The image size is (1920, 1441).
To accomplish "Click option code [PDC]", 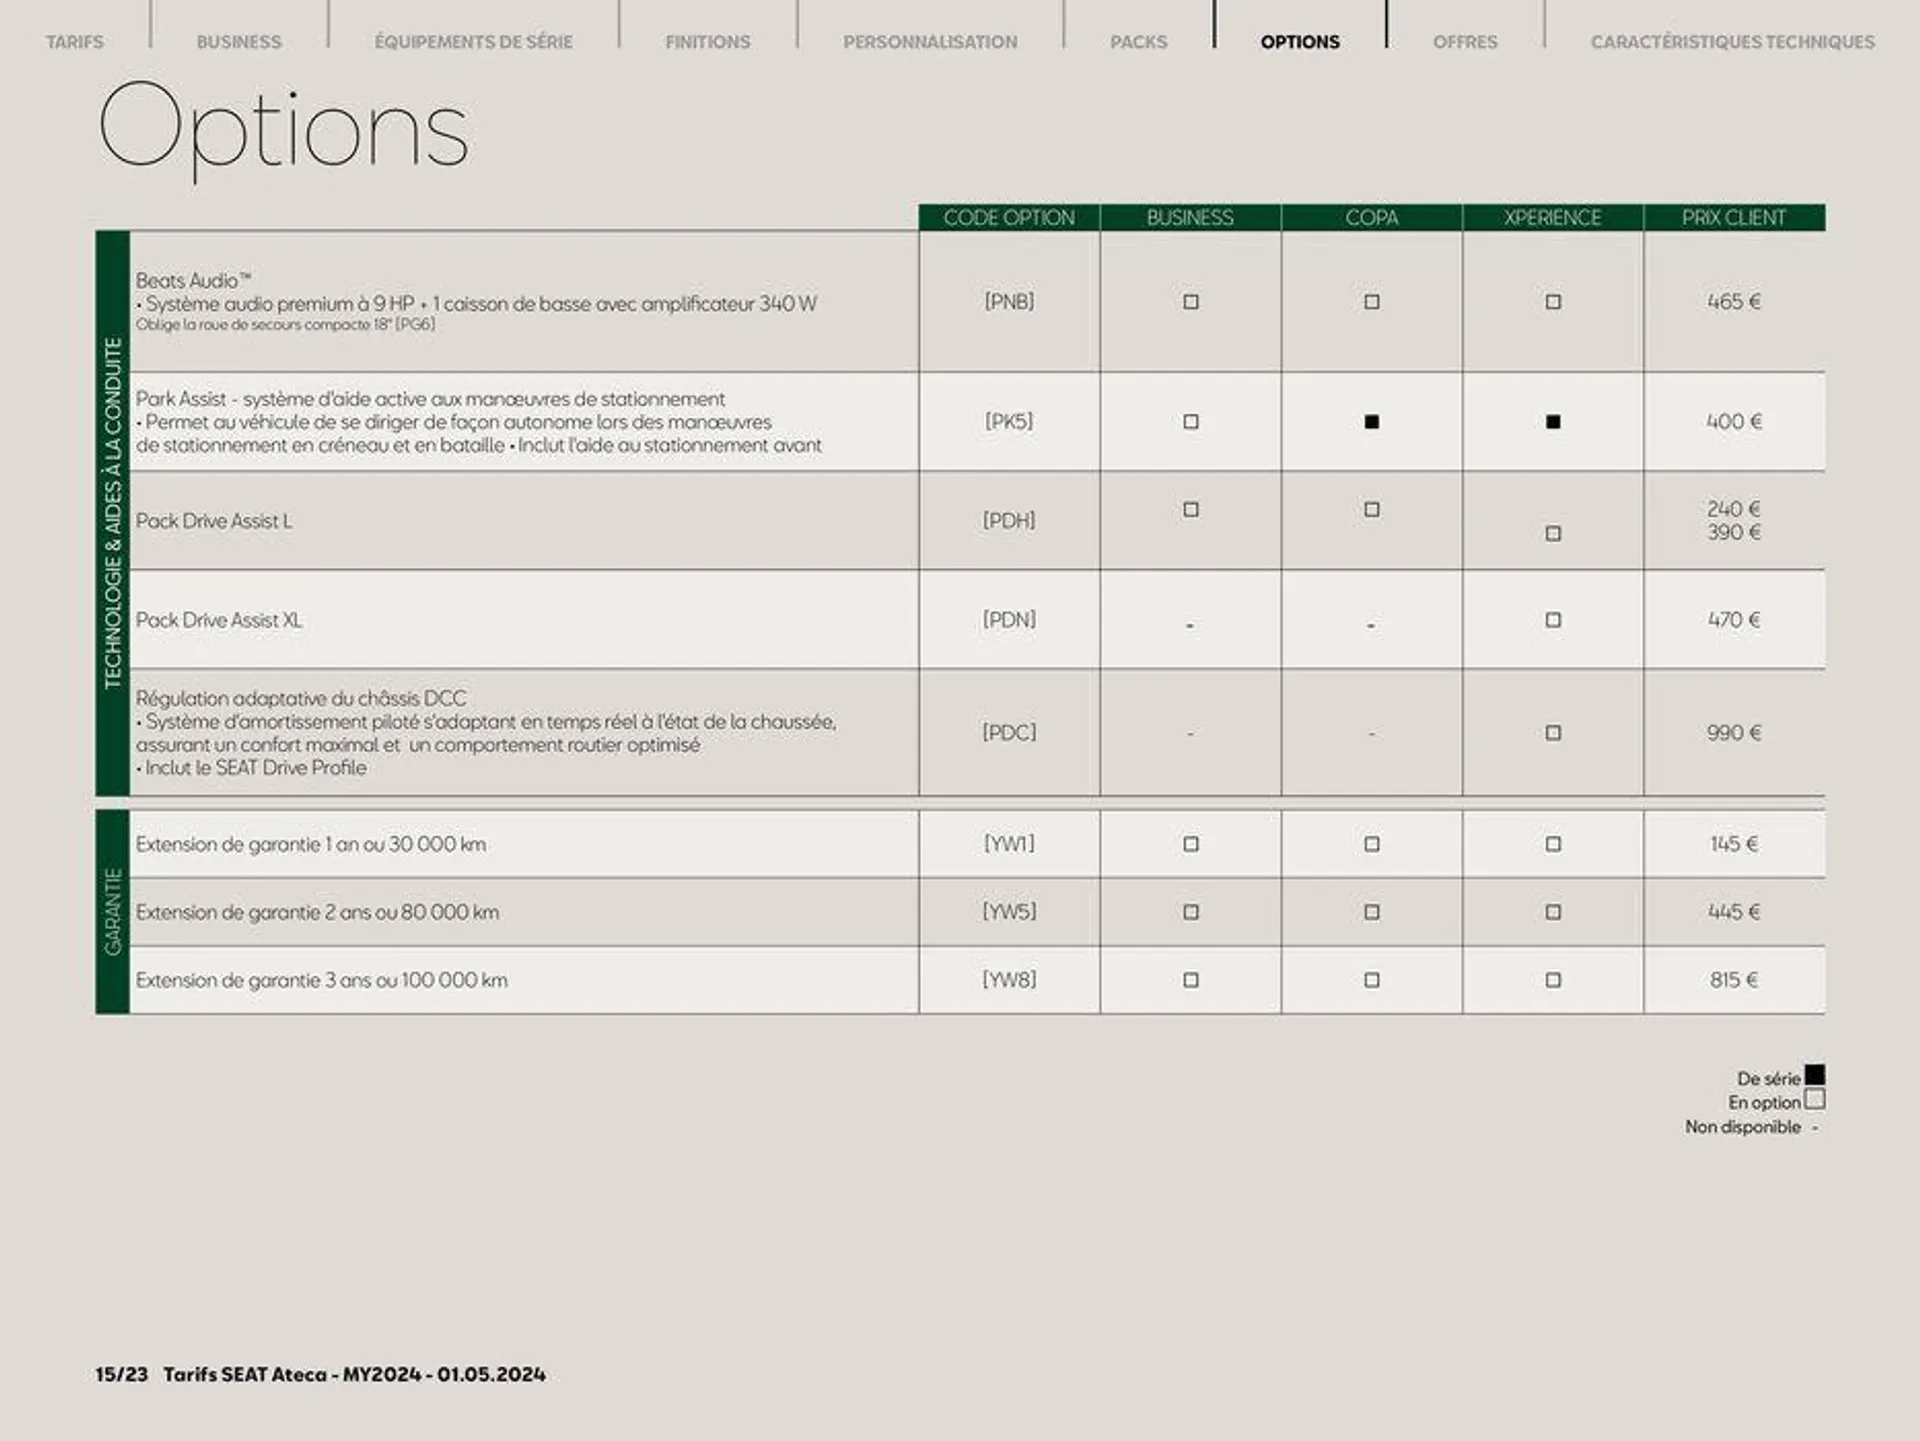I will coord(1009,732).
